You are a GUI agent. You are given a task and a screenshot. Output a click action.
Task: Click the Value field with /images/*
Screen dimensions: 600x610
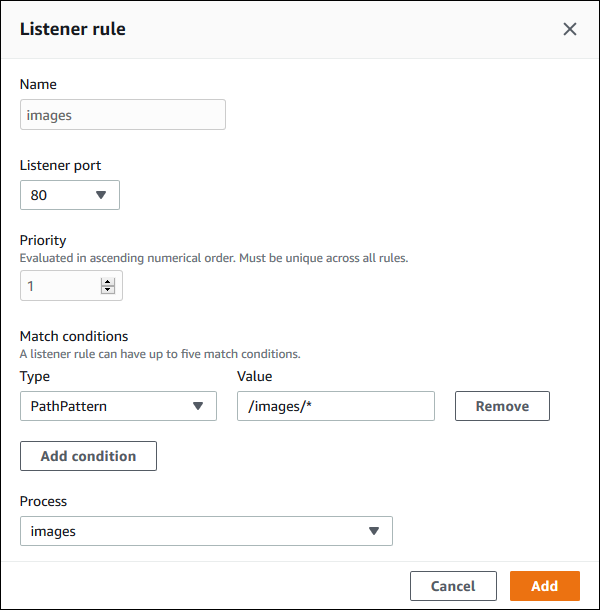coord(335,406)
